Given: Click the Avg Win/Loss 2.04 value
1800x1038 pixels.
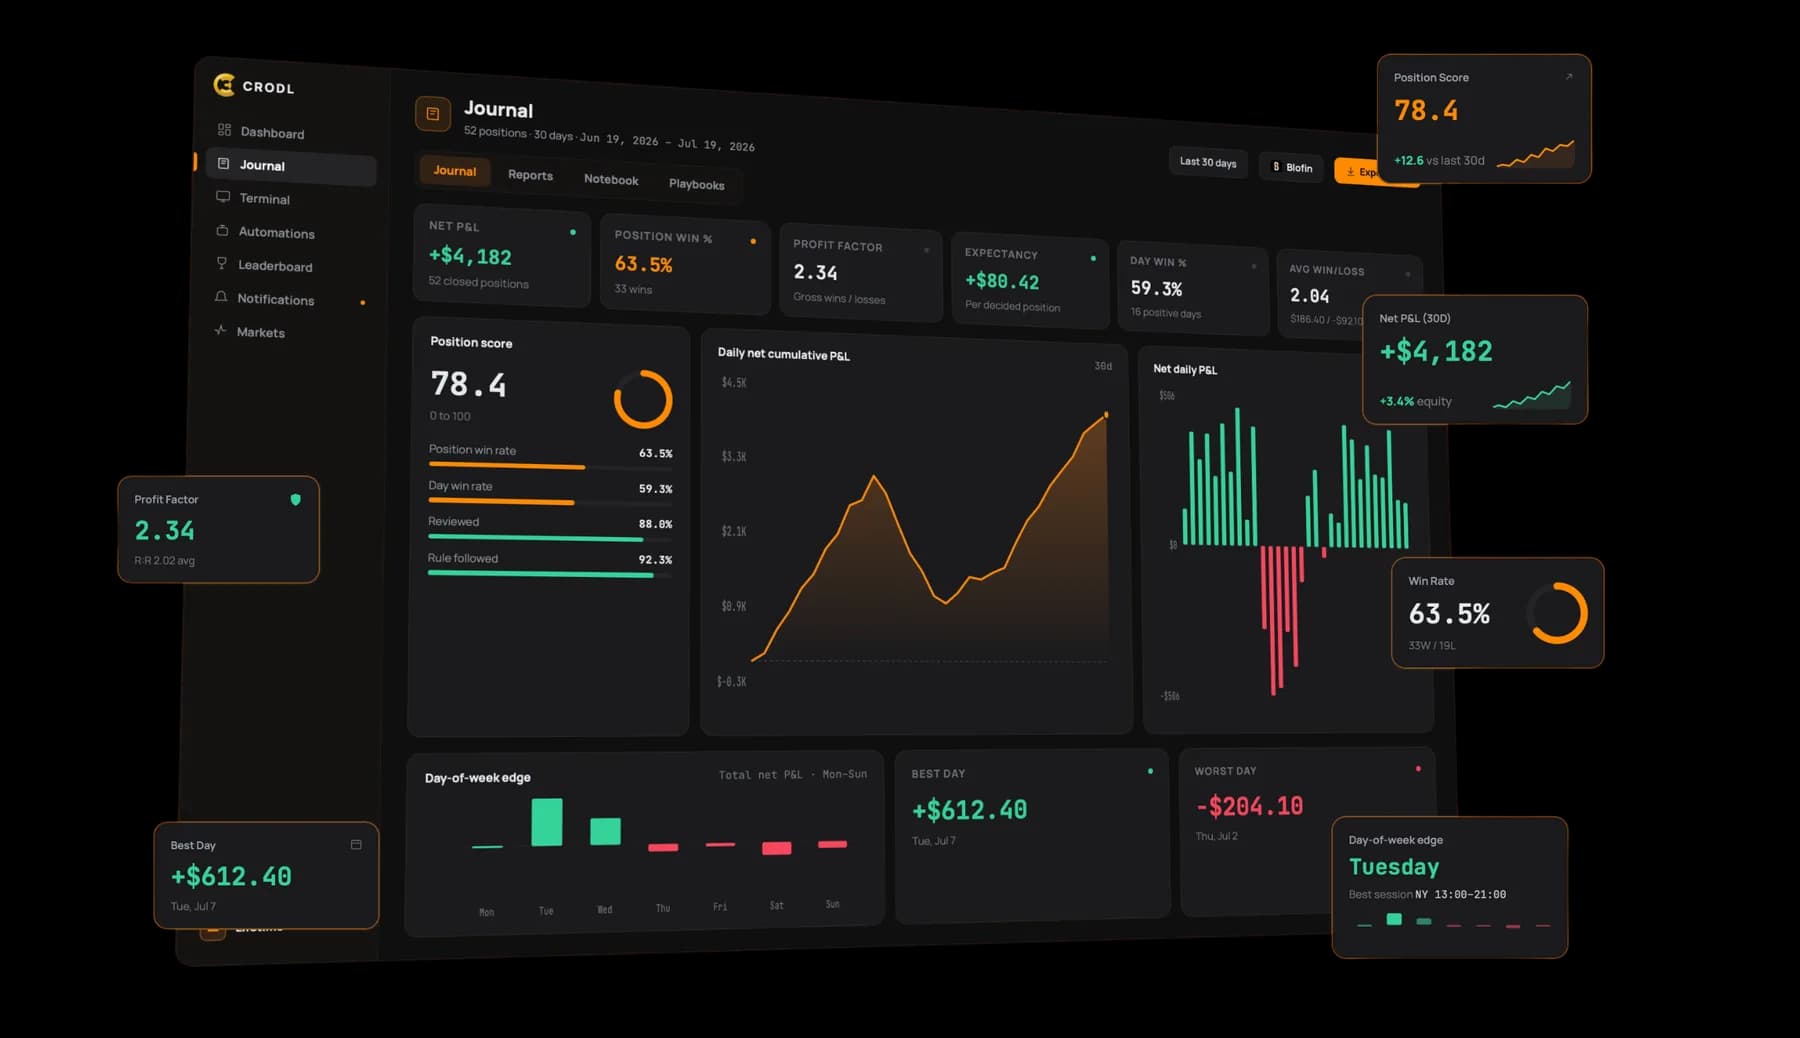Looking at the screenshot, I should pos(1309,296).
